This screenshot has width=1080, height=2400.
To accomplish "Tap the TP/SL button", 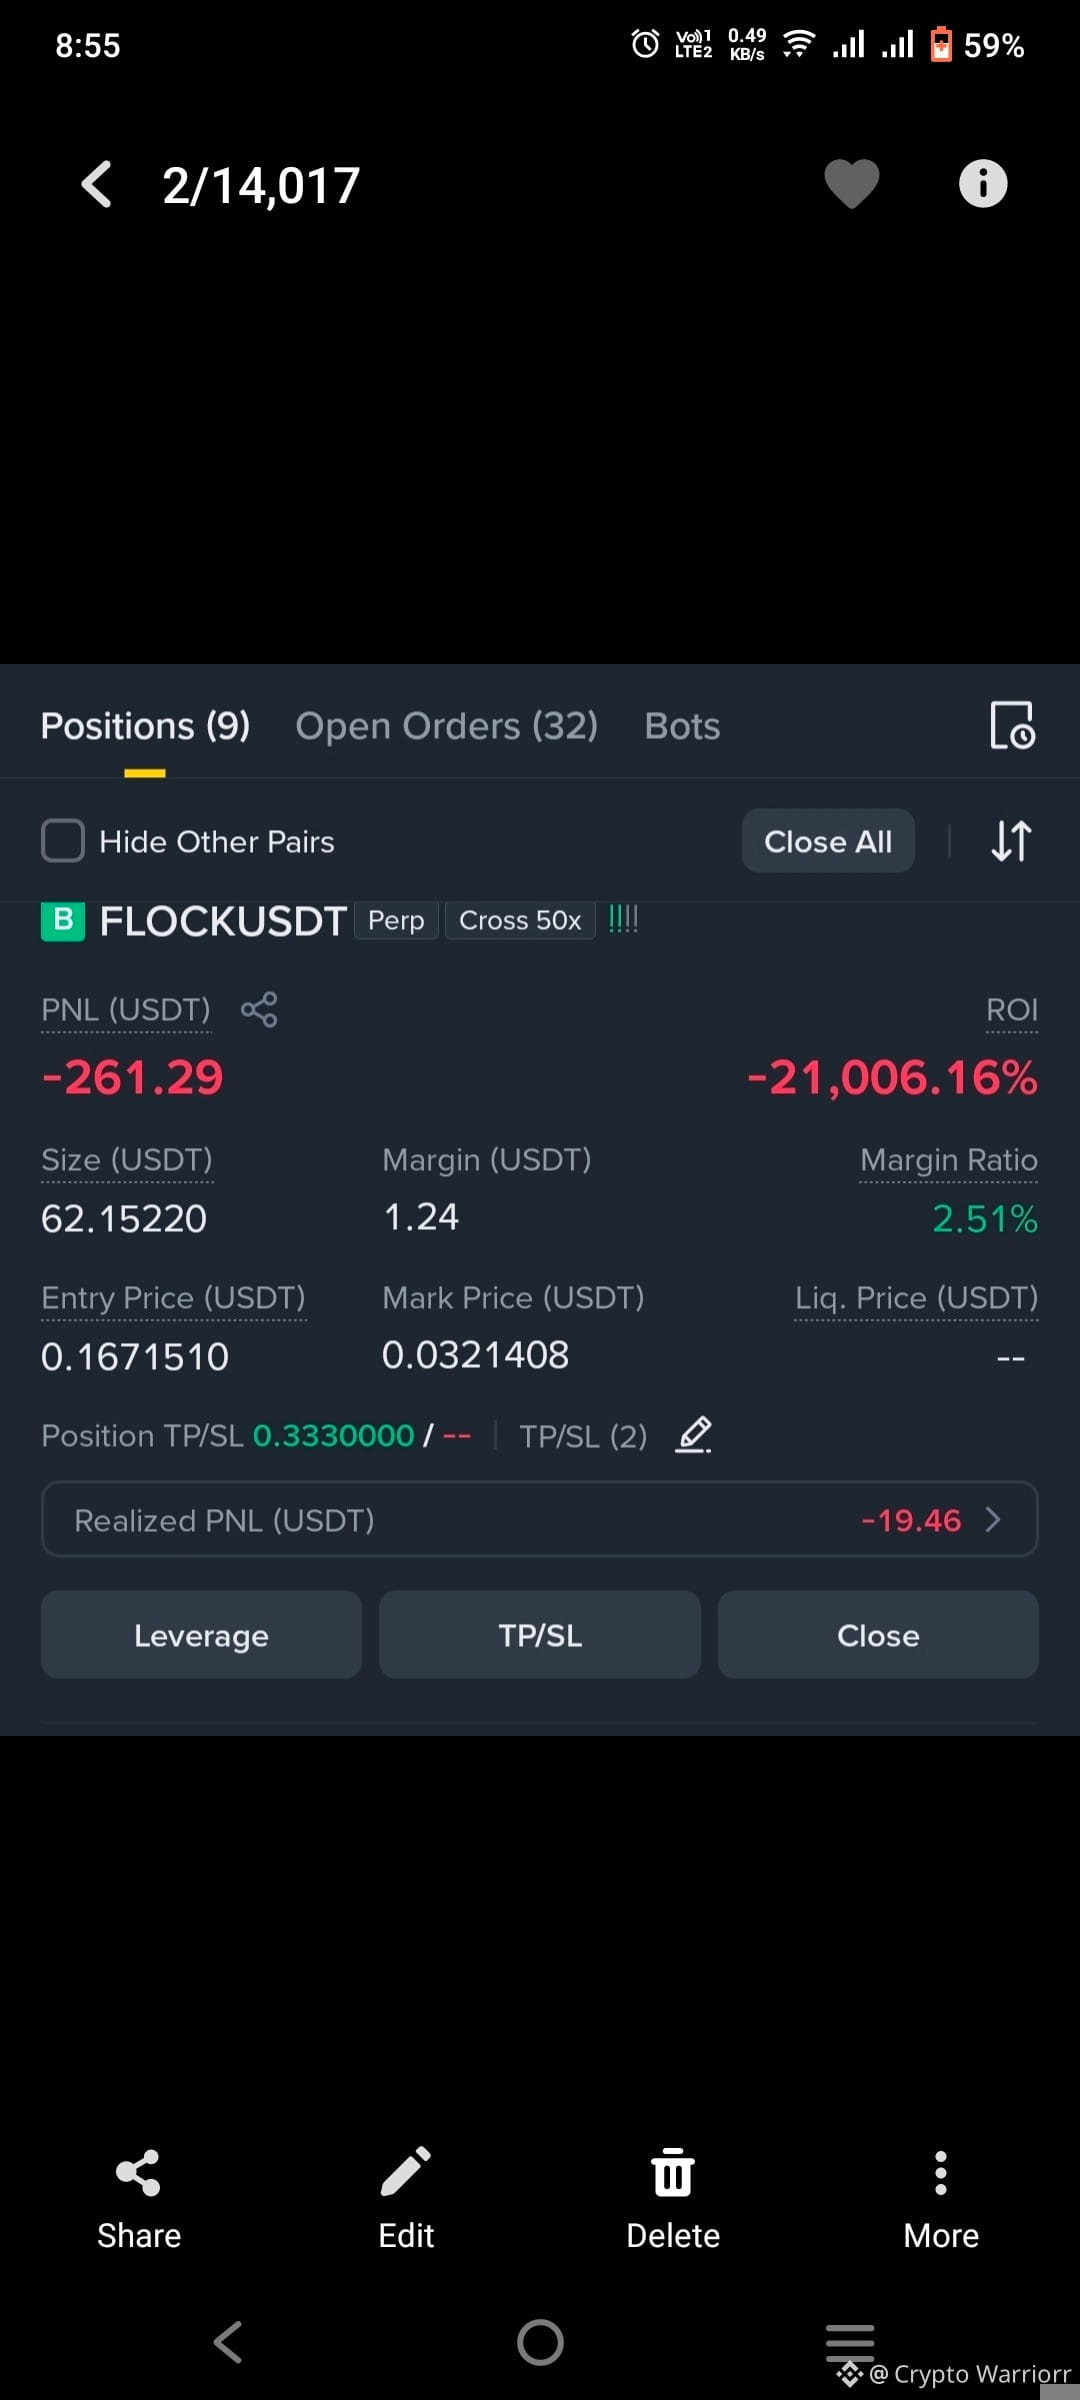I will coord(540,1635).
